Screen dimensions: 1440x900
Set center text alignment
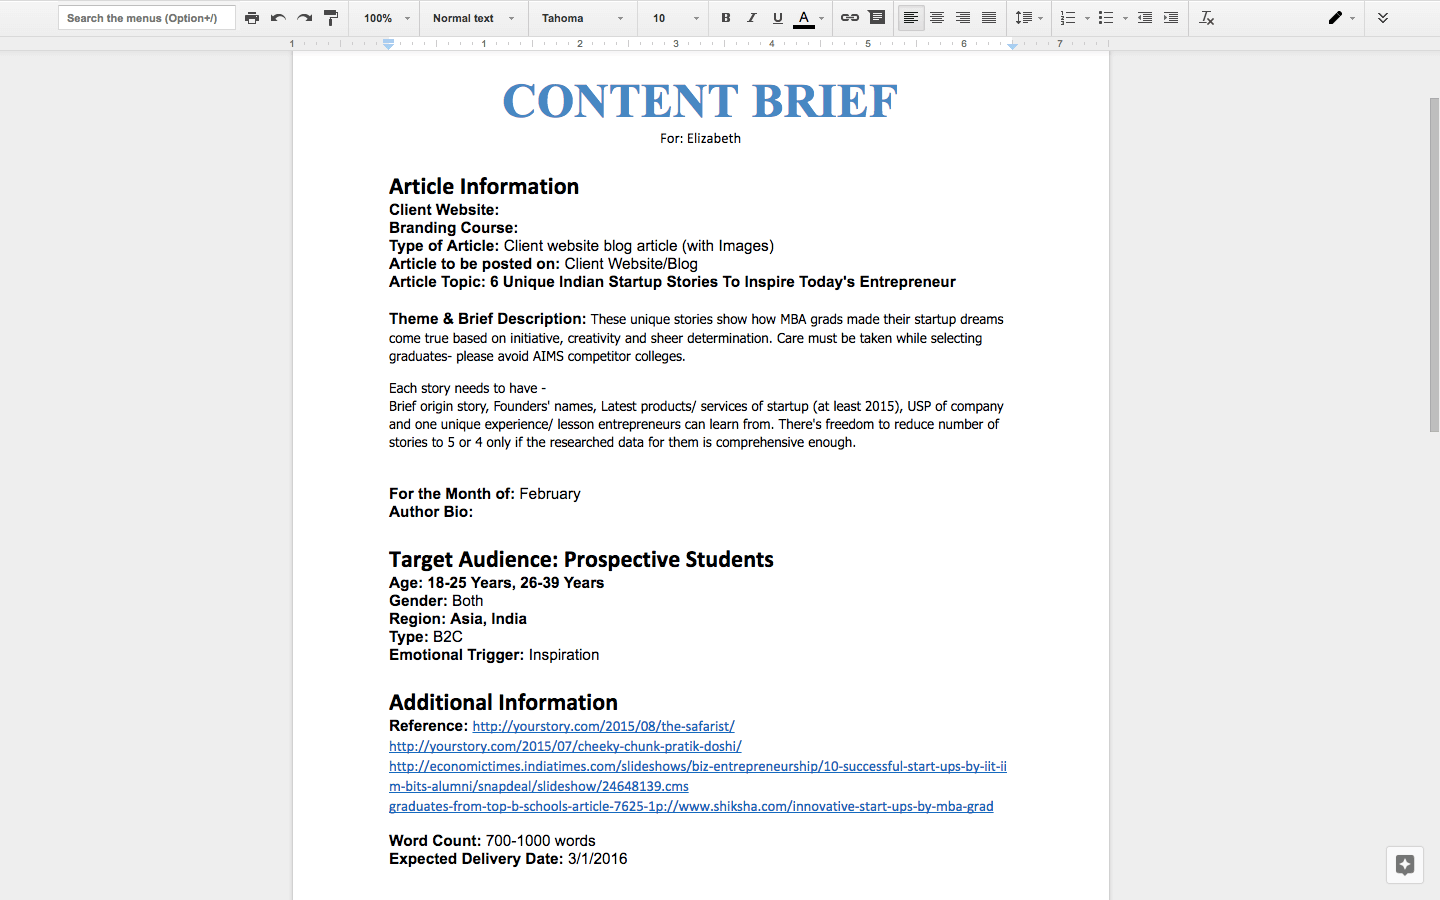(x=937, y=18)
